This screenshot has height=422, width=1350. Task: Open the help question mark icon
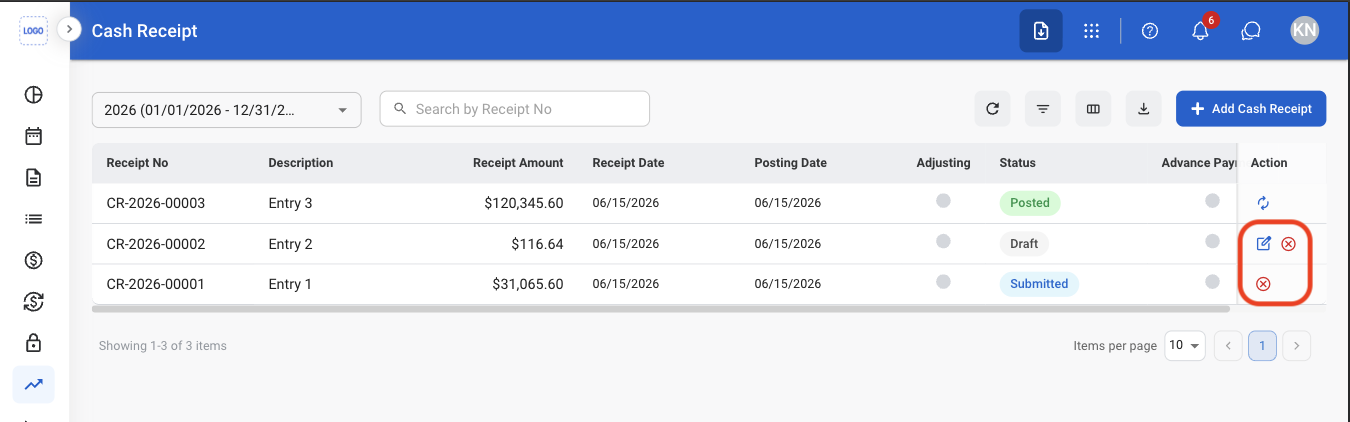click(x=1150, y=31)
